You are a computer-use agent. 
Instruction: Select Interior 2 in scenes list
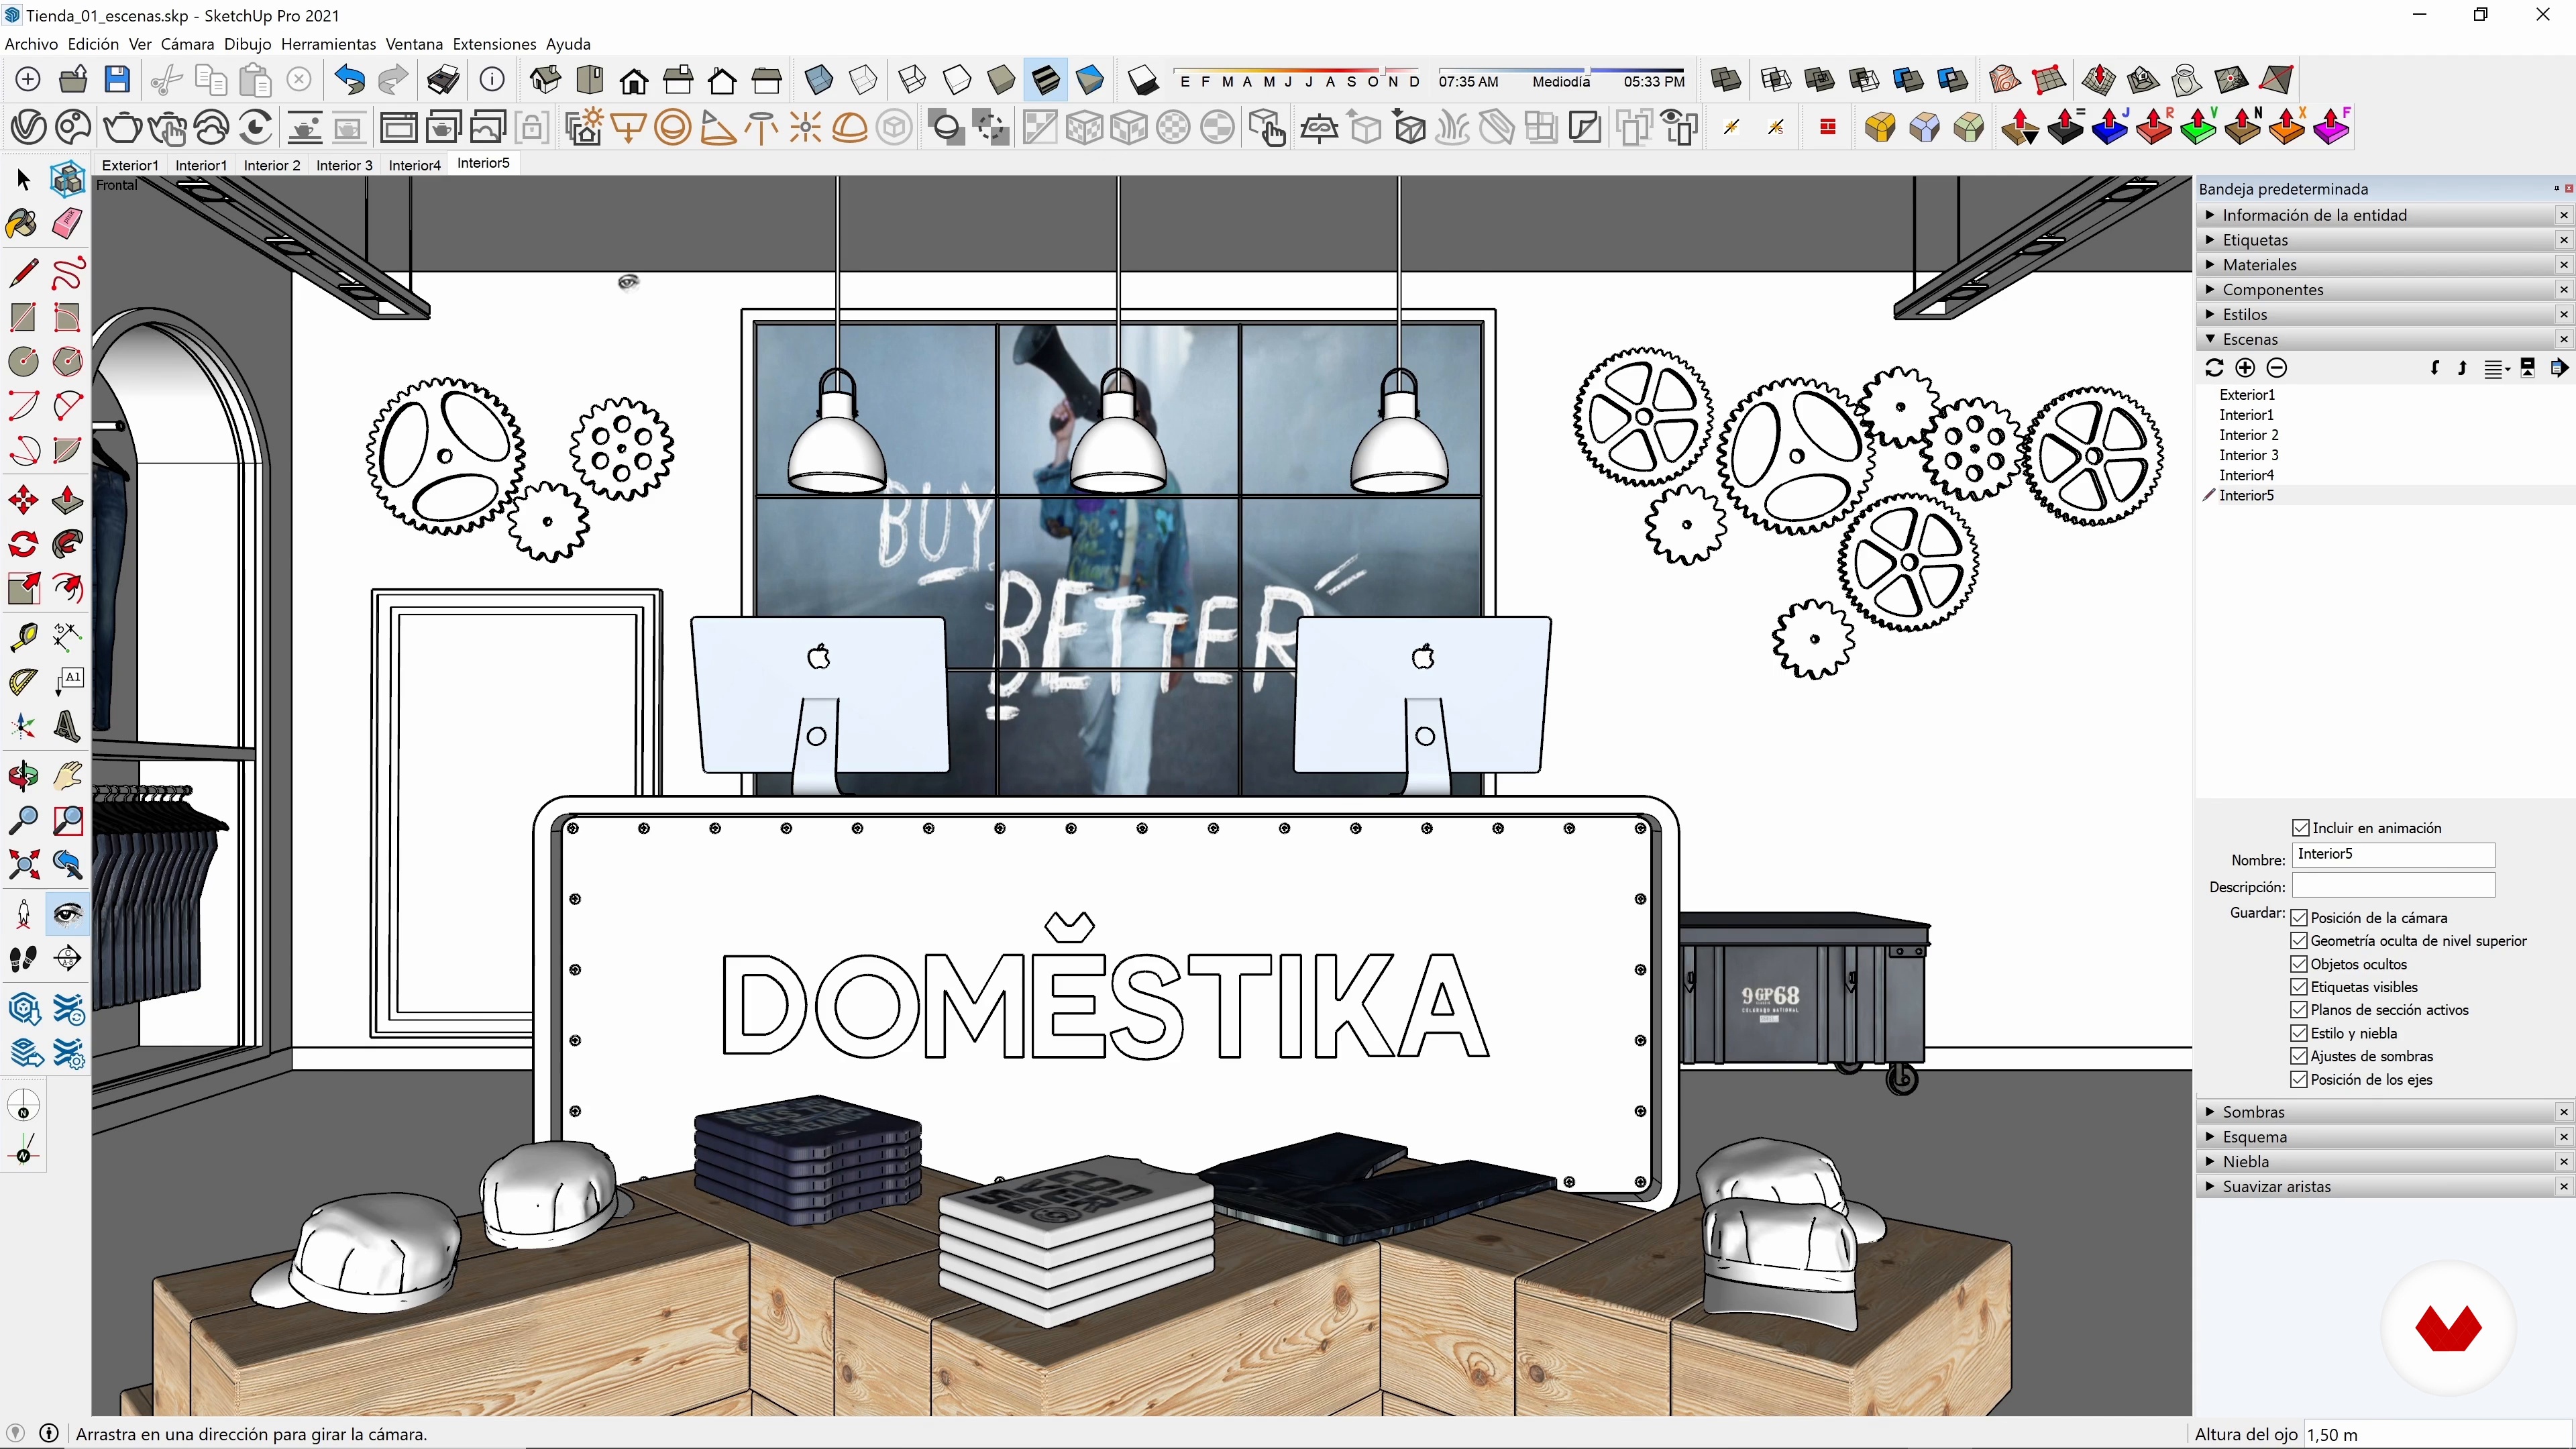coord(2249,435)
